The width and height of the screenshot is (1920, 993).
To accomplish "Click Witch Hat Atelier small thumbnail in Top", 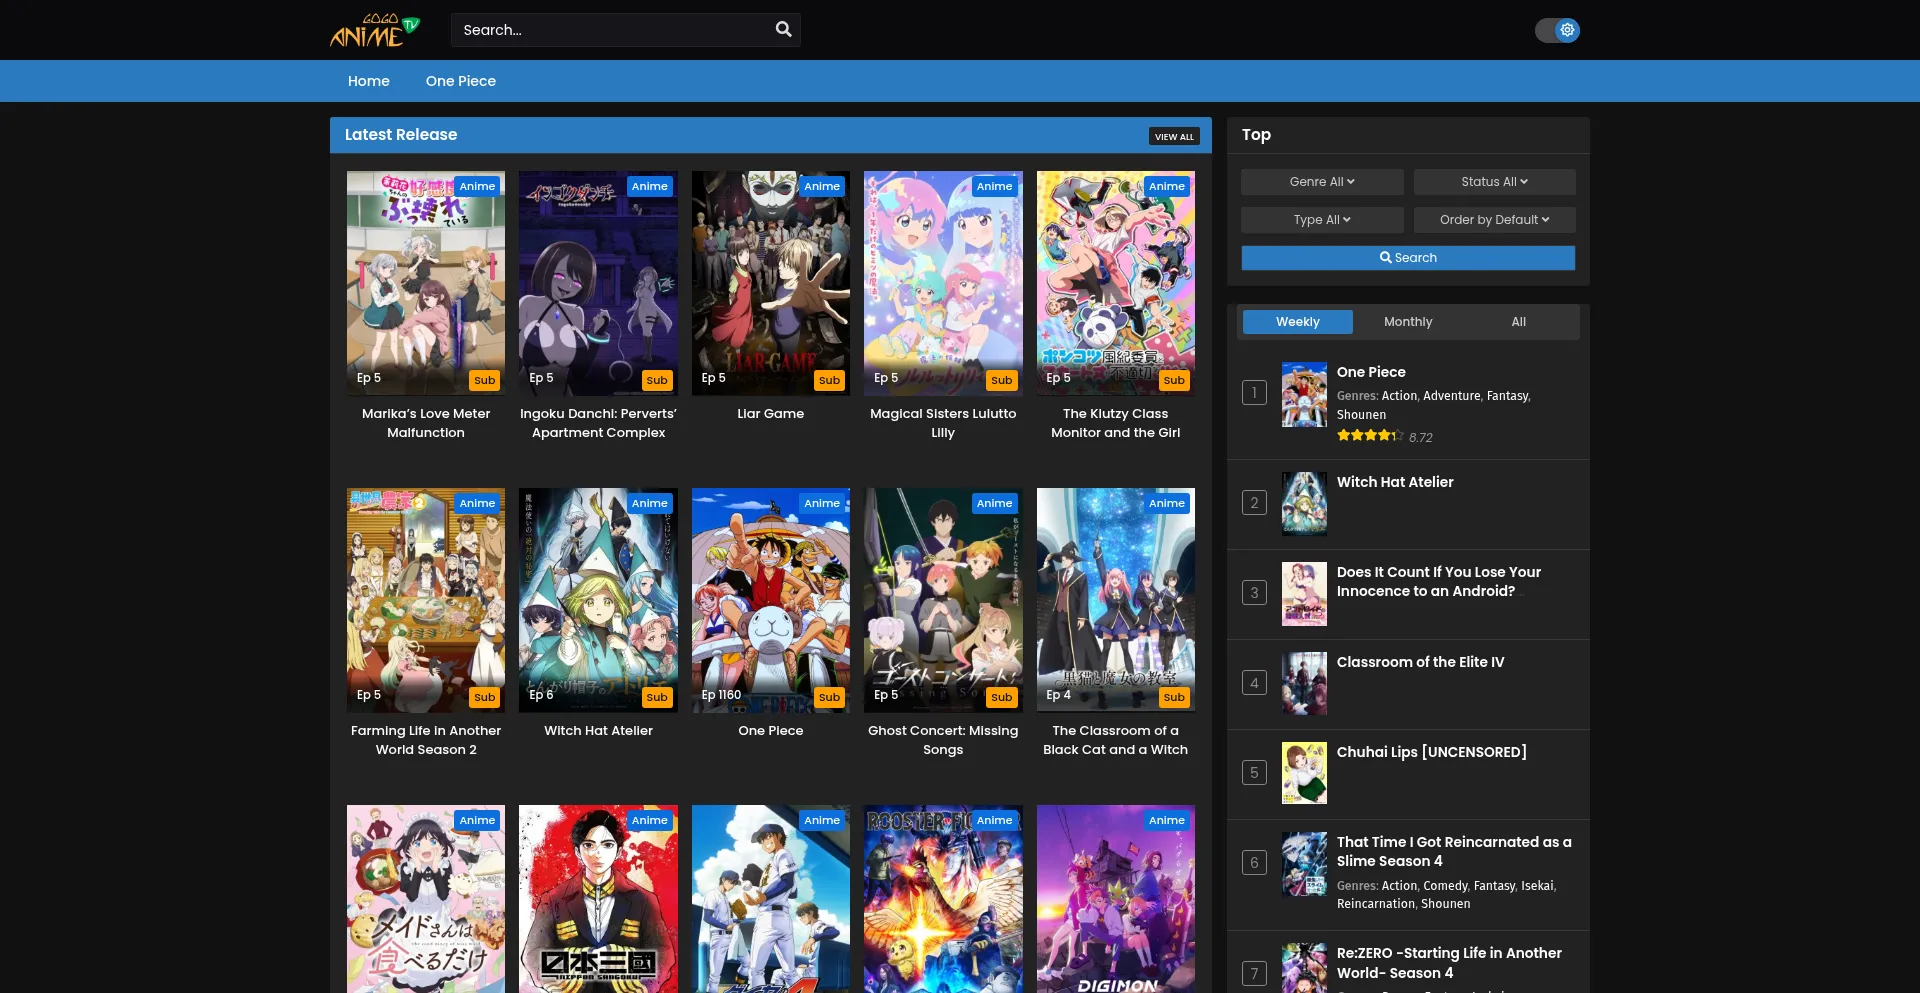I will 1304,504.
